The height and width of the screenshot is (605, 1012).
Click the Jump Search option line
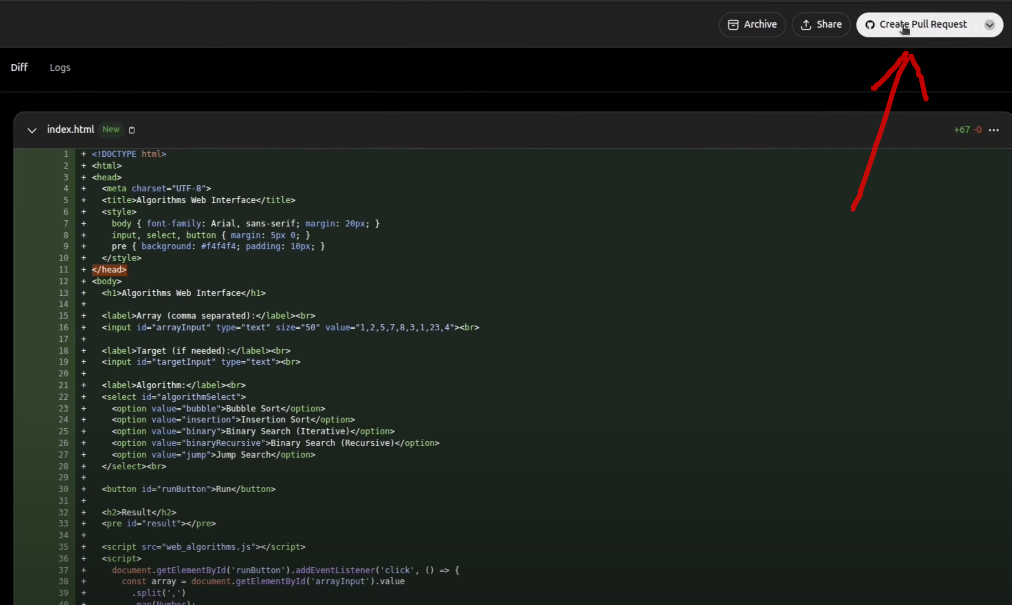pyautogui.click(x=213, y=455)
